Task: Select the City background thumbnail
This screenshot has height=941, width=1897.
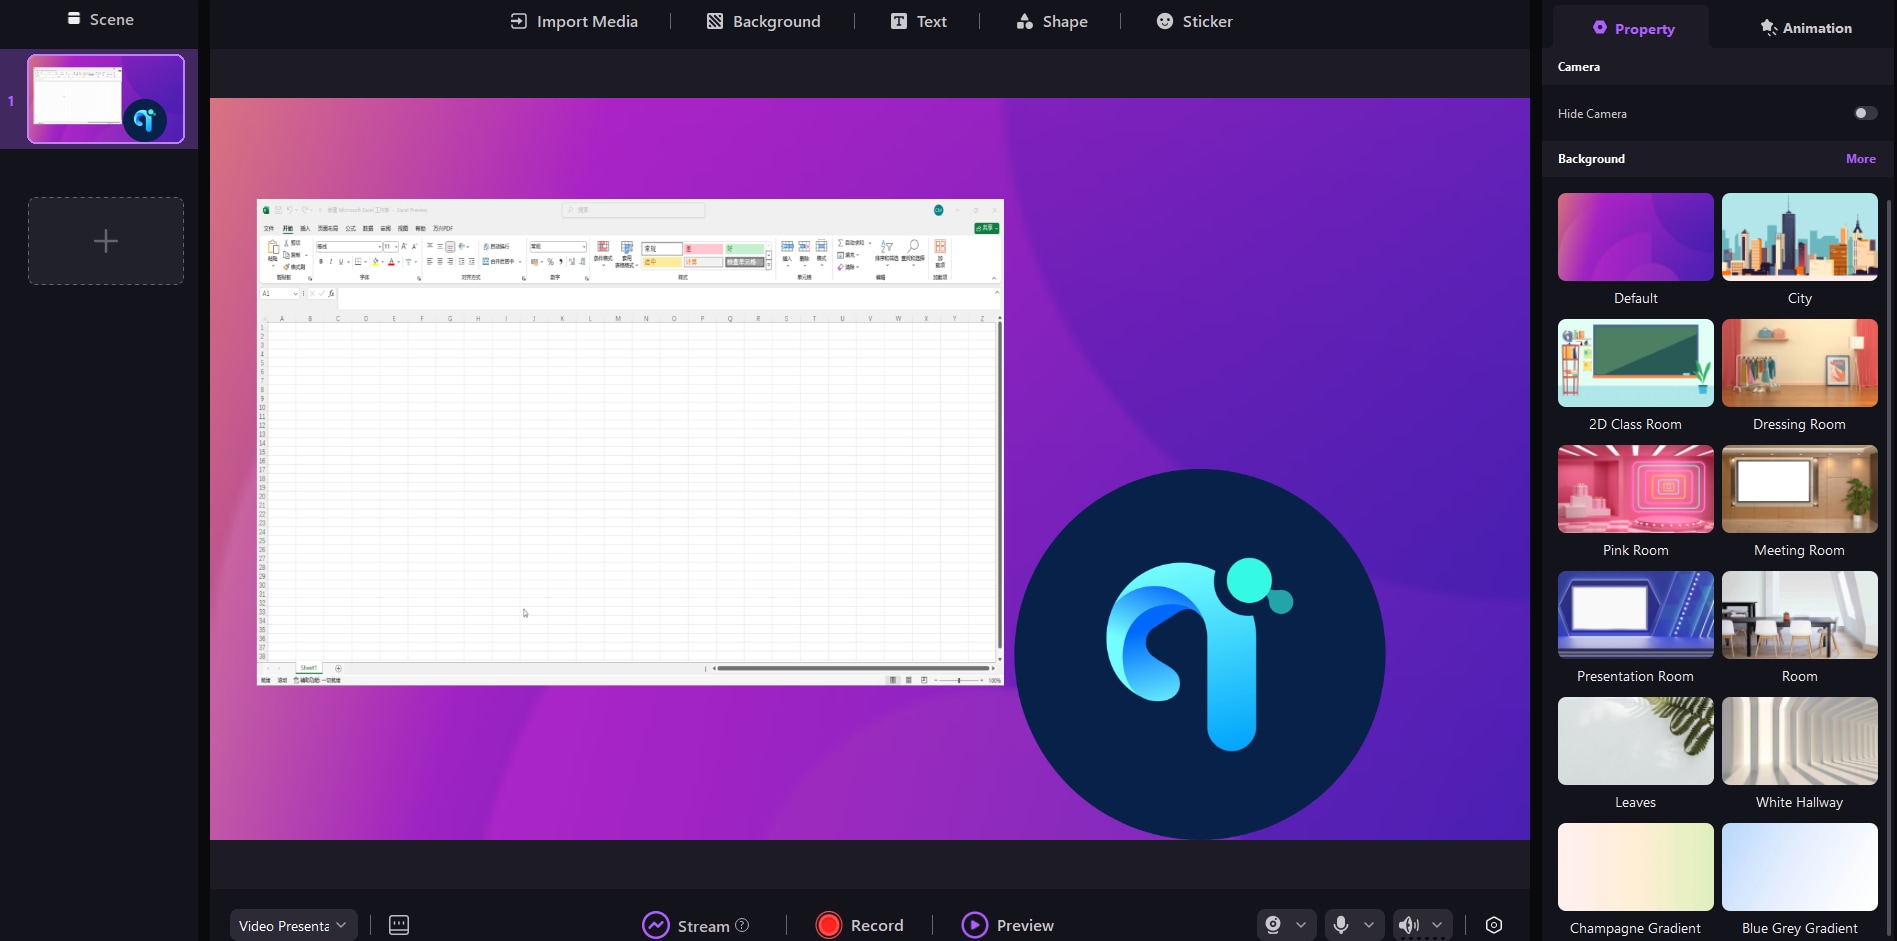Action: click(x=1800, y=237)
